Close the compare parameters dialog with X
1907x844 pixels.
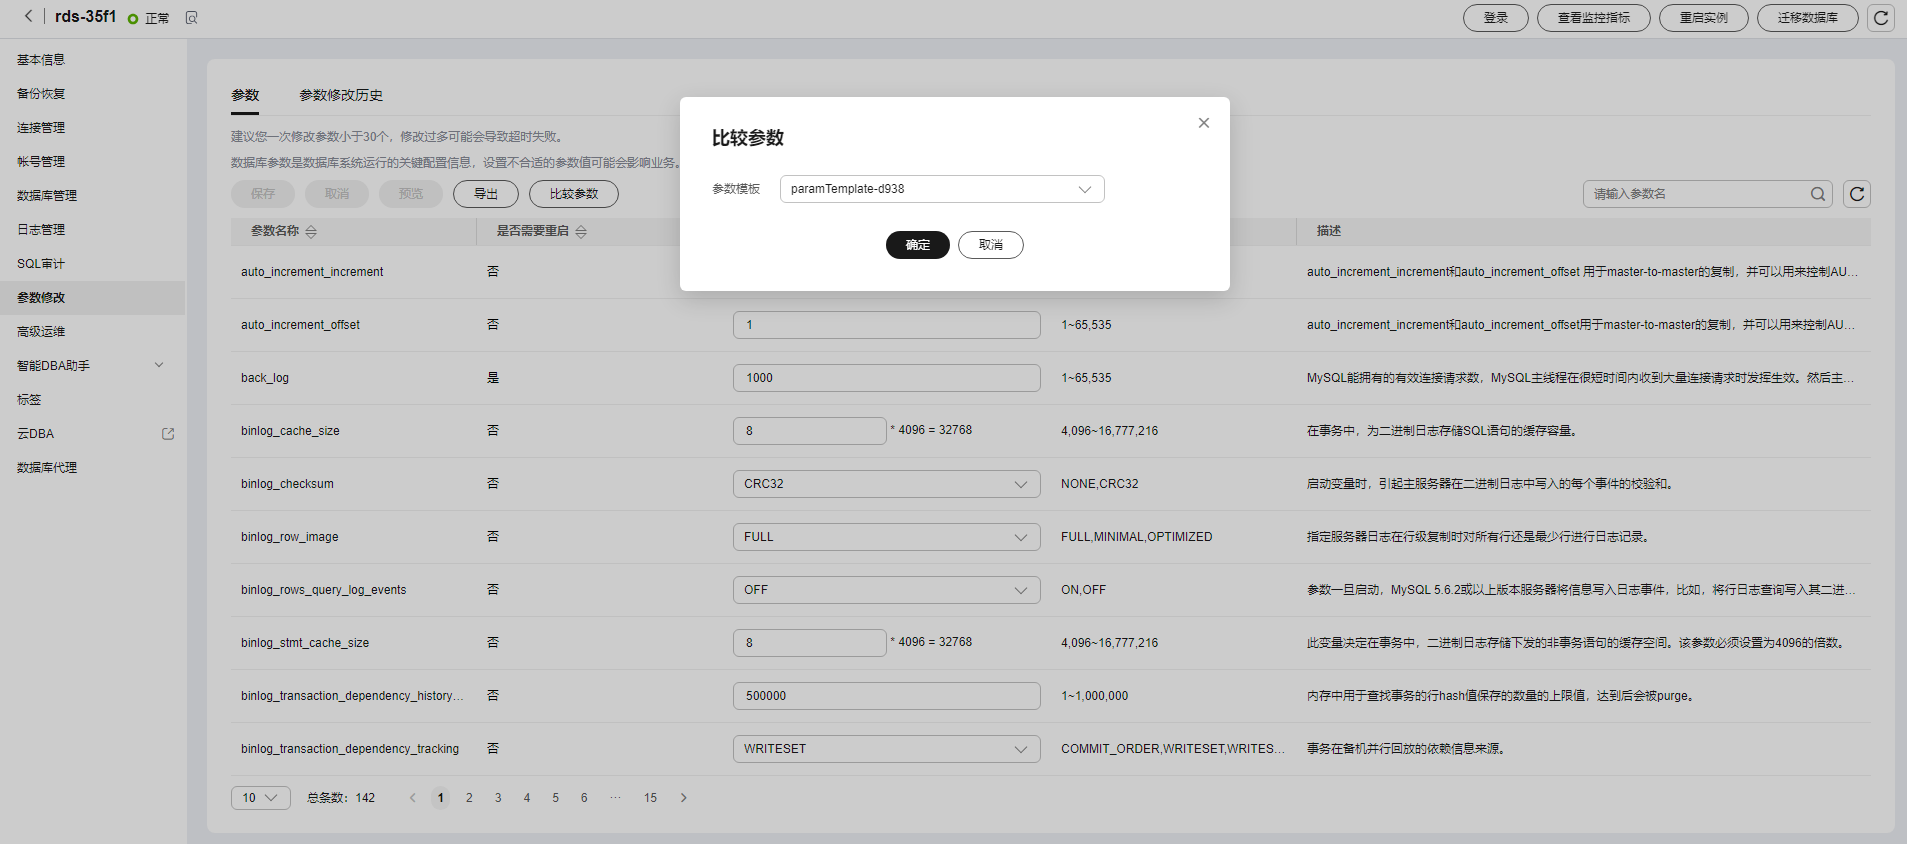point(1203,123)
